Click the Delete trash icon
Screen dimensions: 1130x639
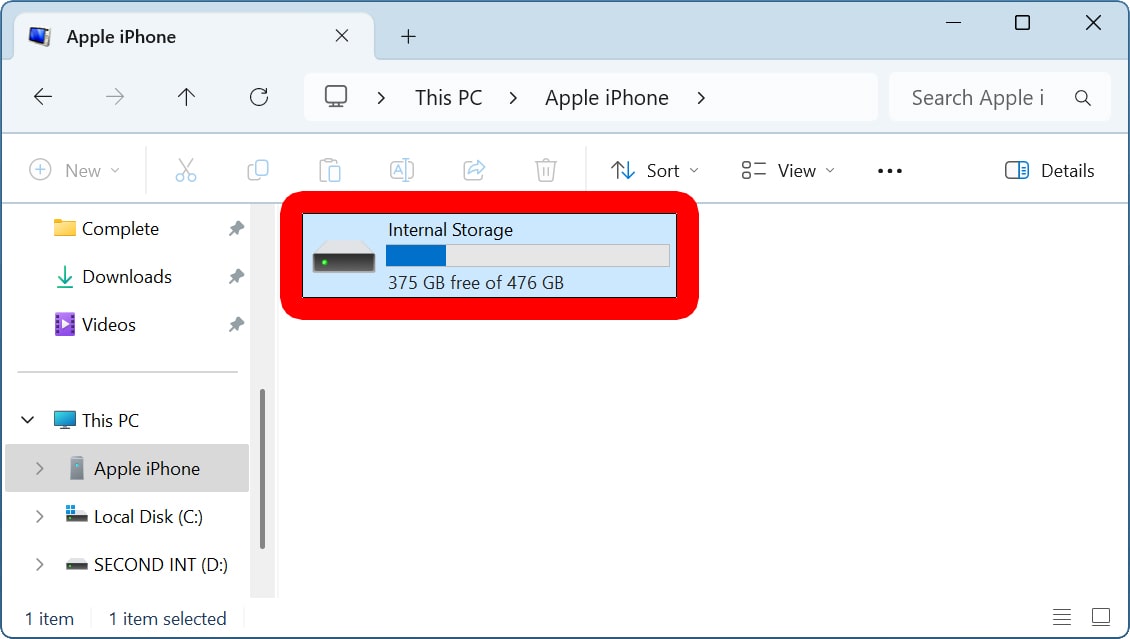[x=545, y=171]
